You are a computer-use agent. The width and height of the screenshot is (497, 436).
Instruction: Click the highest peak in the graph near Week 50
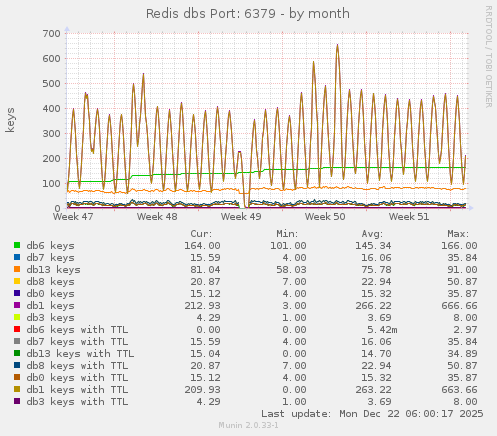coord(337,46)
